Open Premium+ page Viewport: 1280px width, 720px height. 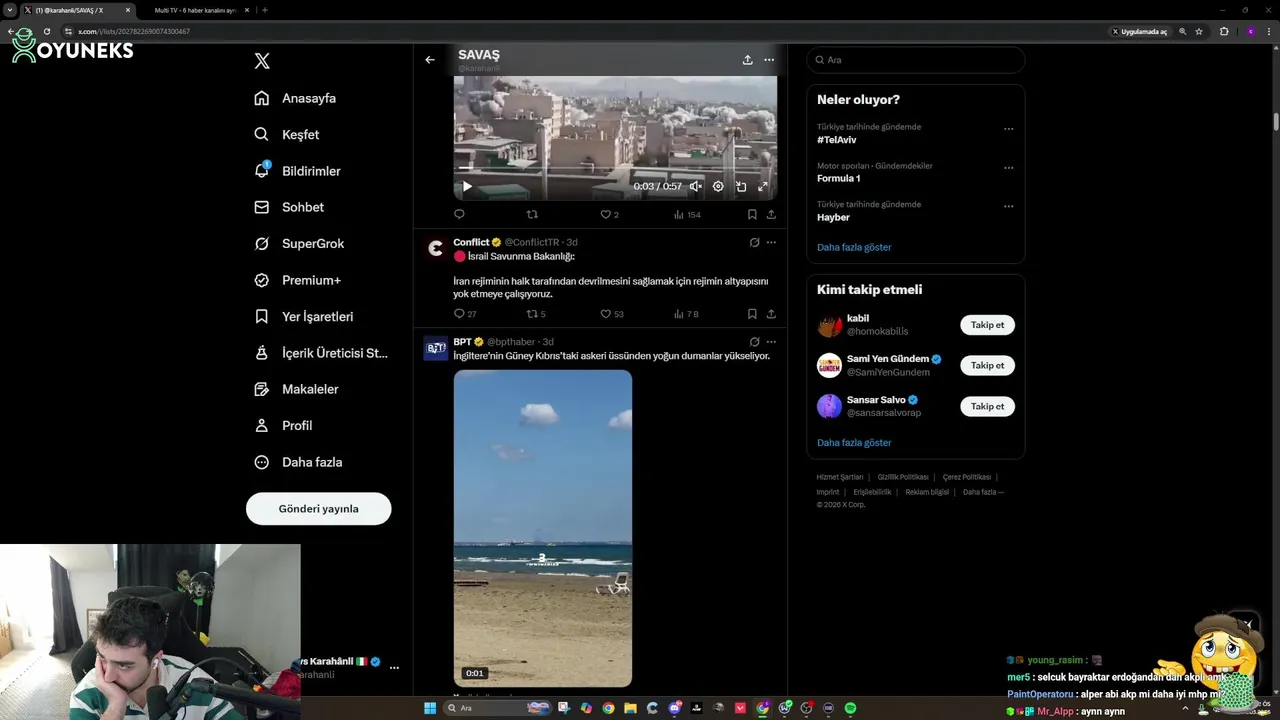coord(297,280)
